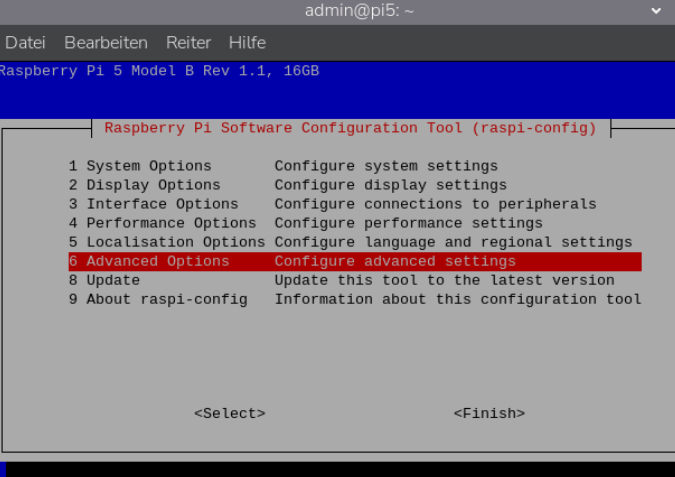
Task: Click highlighted 6 Advanced Options entry
Action: pyautogui.click(x=149, y=261)
